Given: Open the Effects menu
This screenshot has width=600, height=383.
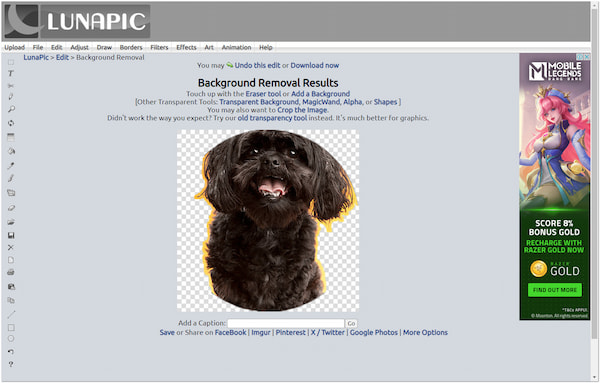Looking at the screenshot, I should pyautogui.click(x=186, y=47).
